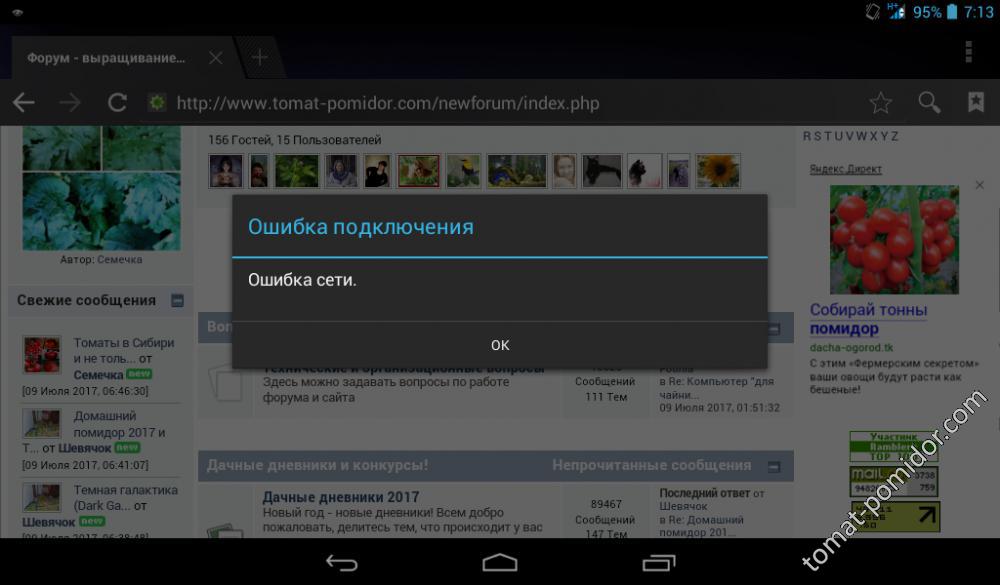Tap the '[09 Июля 2017, 06:46:30]' timestamp
This screenshot has width=1000, height=585.
tap(85, 391)
